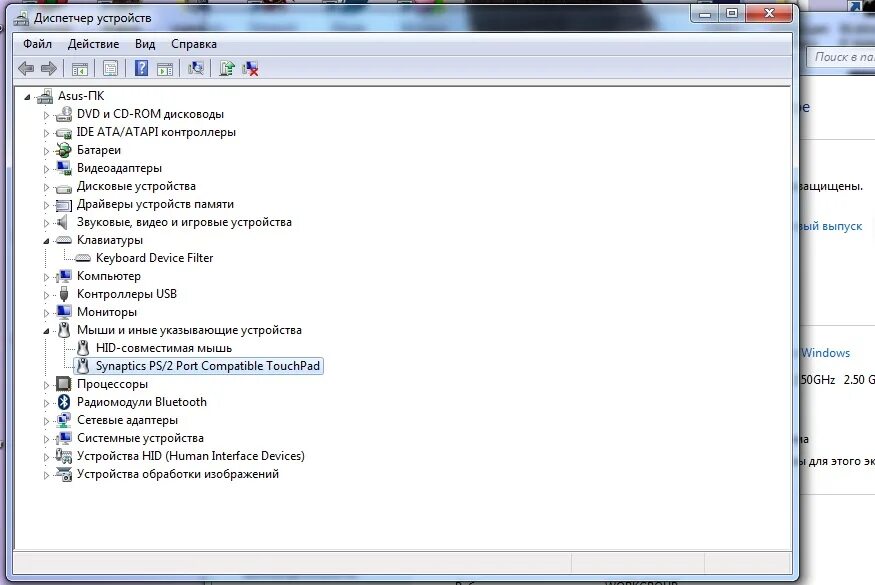Viewport: 875px width, 585px height.
Task: Close the Диспетчер устройств window
Action: (769, 13)
